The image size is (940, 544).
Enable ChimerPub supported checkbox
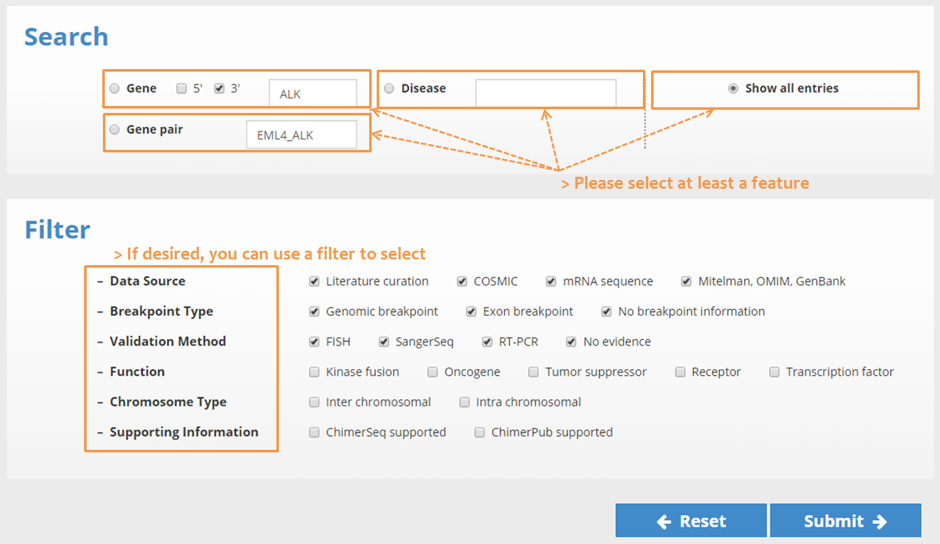(x=480, y=432)
